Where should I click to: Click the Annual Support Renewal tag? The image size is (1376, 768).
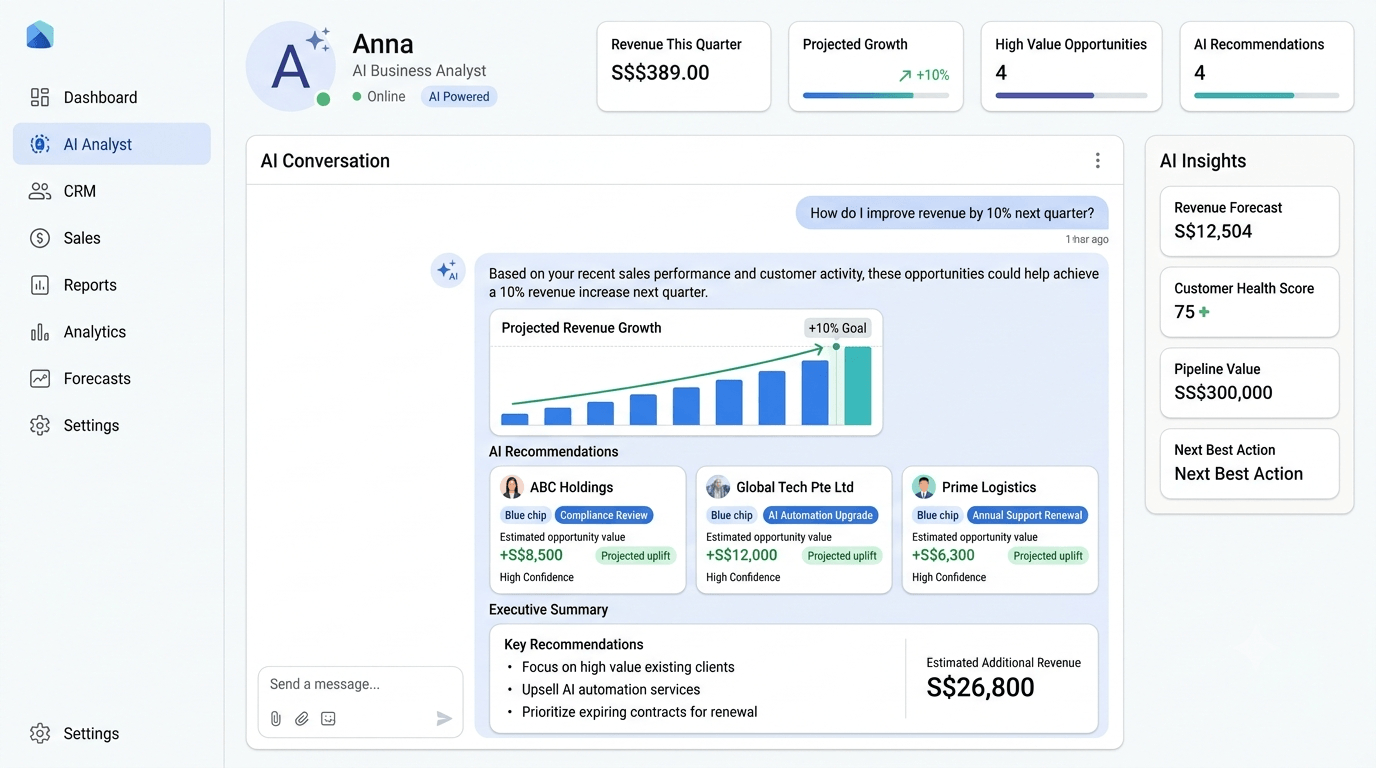click(x=1028, y=515)
